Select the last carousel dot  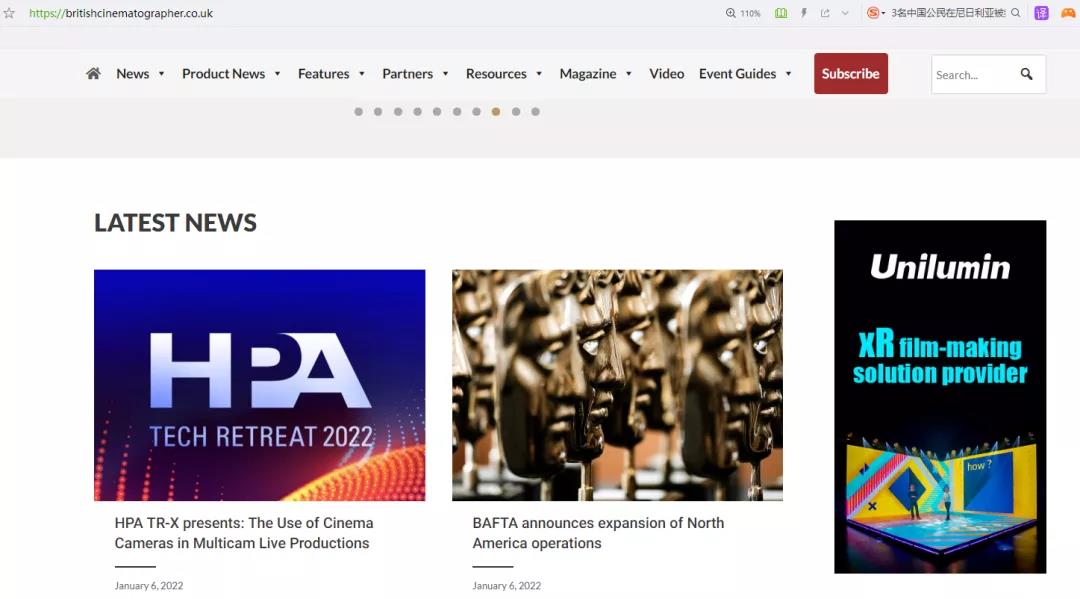tap(535, 112)
